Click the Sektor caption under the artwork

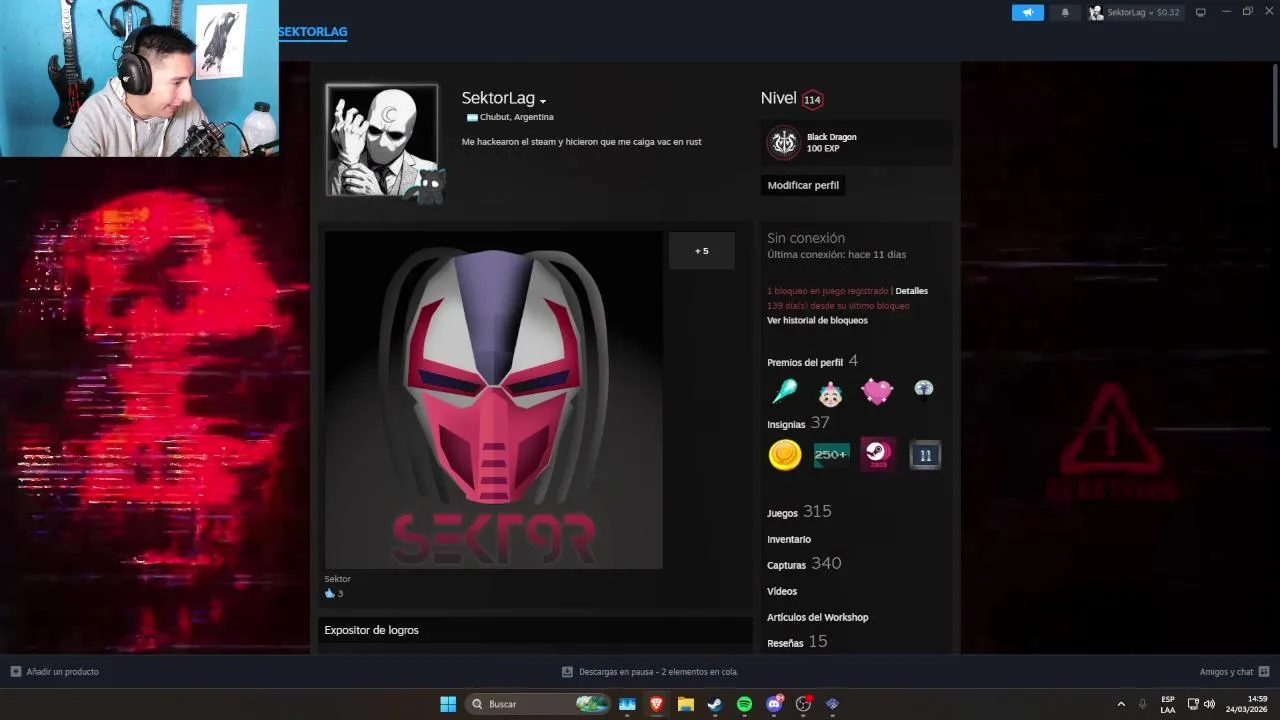pyautogui.click(x=338, y=579)
